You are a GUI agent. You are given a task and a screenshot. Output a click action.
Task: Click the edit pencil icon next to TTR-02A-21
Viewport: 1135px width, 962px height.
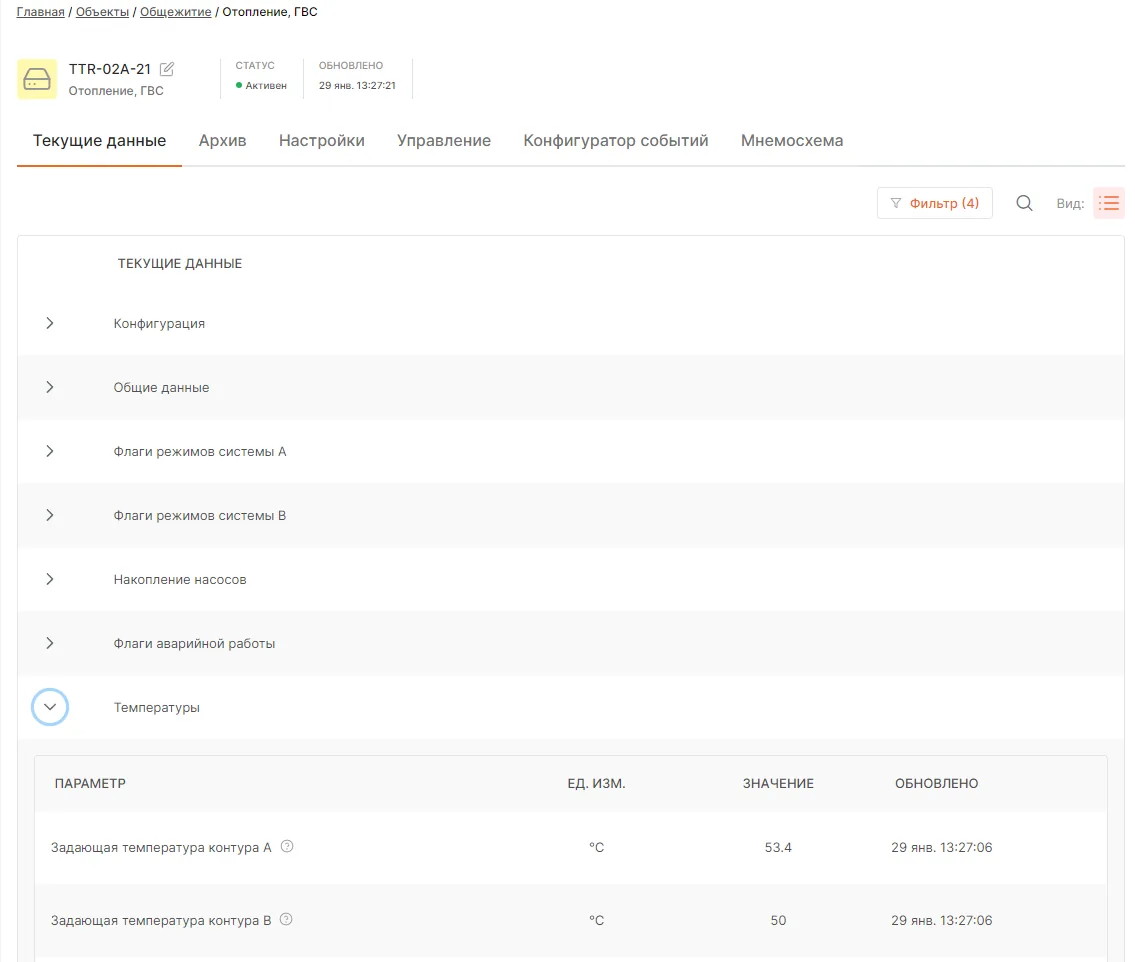166,69
